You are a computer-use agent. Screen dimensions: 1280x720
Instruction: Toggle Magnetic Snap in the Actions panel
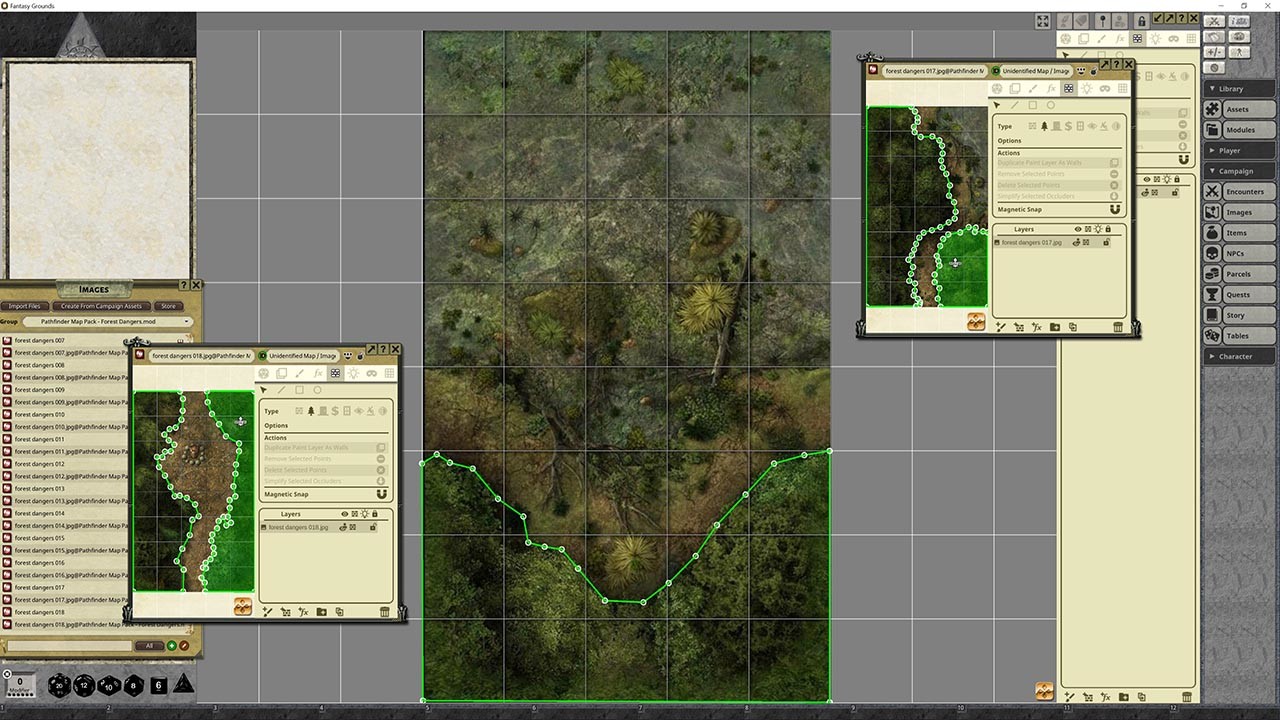pos(380,494)
